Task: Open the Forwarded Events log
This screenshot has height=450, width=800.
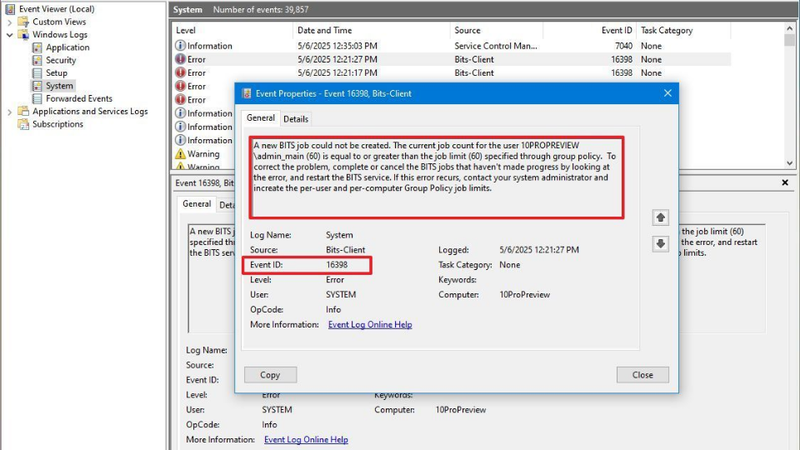Action: click(79, 98)
